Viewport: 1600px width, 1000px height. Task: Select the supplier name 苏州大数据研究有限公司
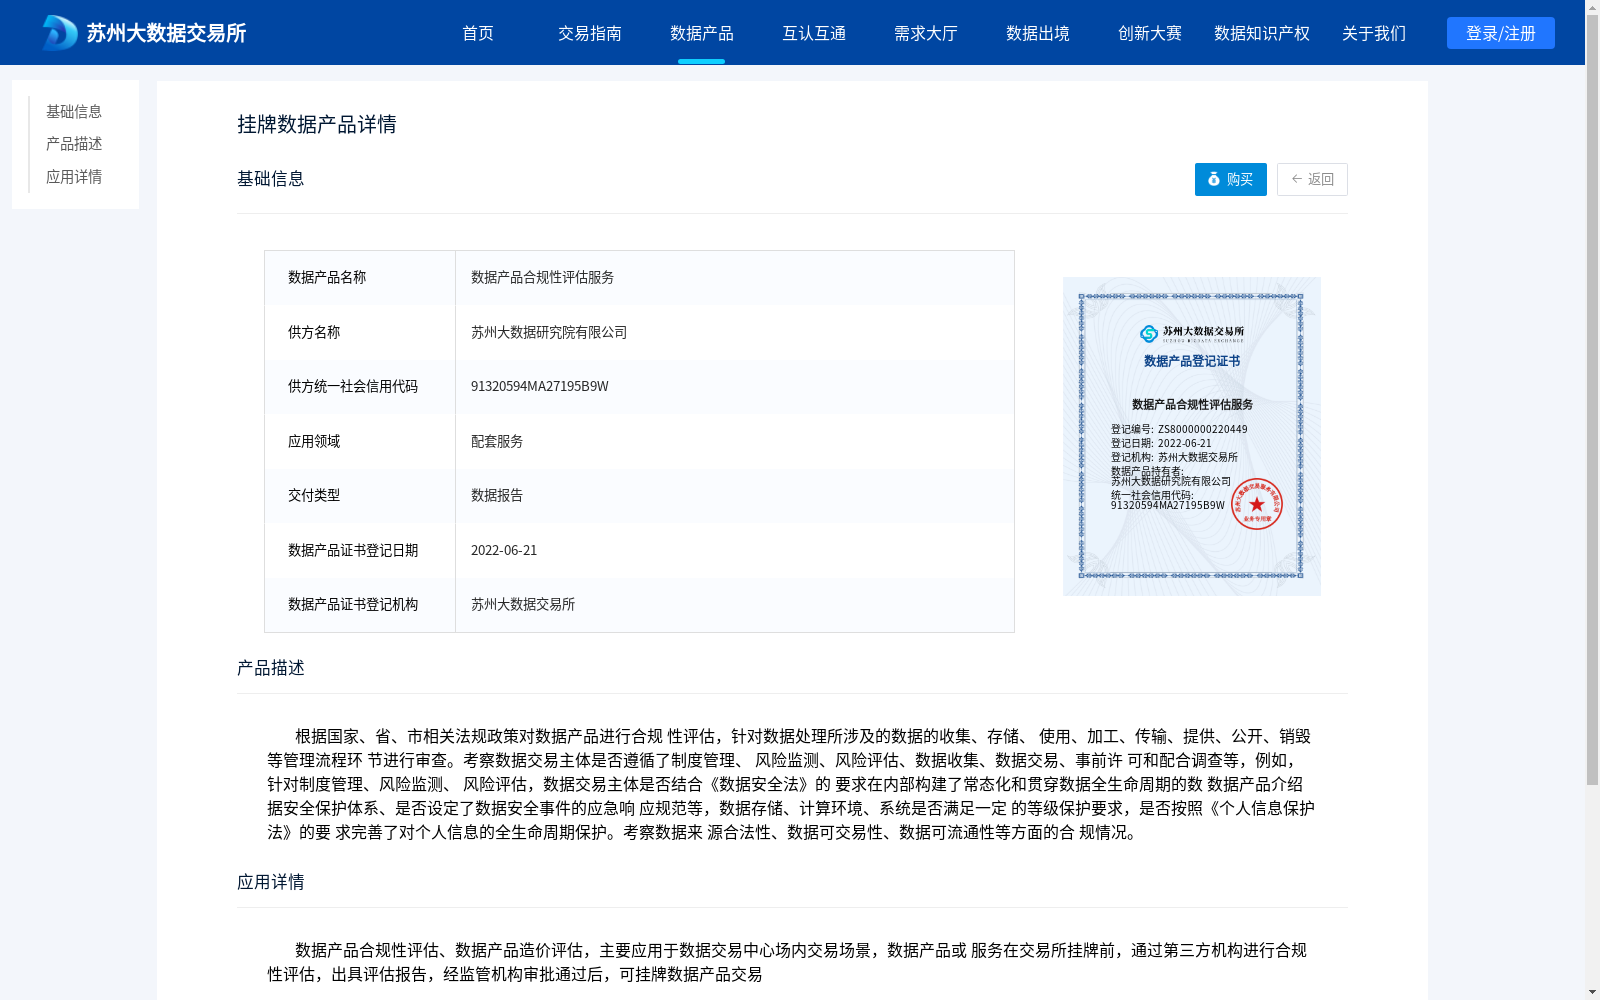pyautogui.click(x=549, y=332)
